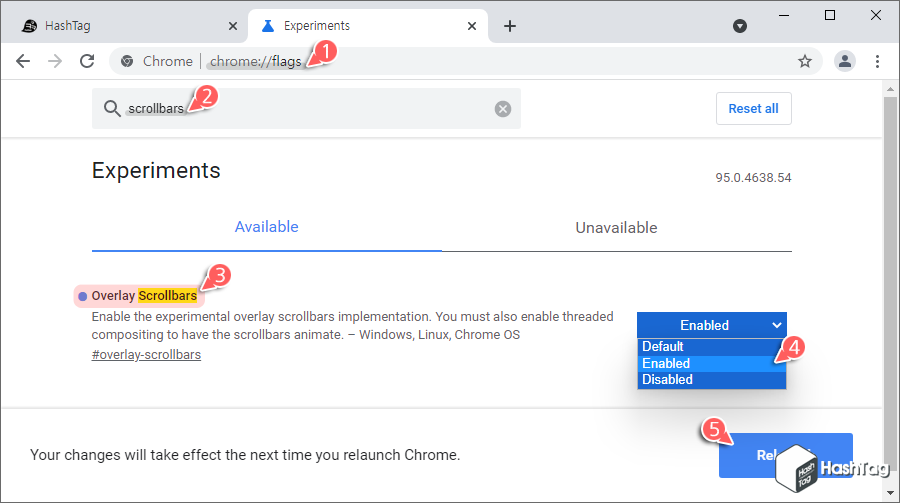Maximize the Chrome window

tap(829, 16)
